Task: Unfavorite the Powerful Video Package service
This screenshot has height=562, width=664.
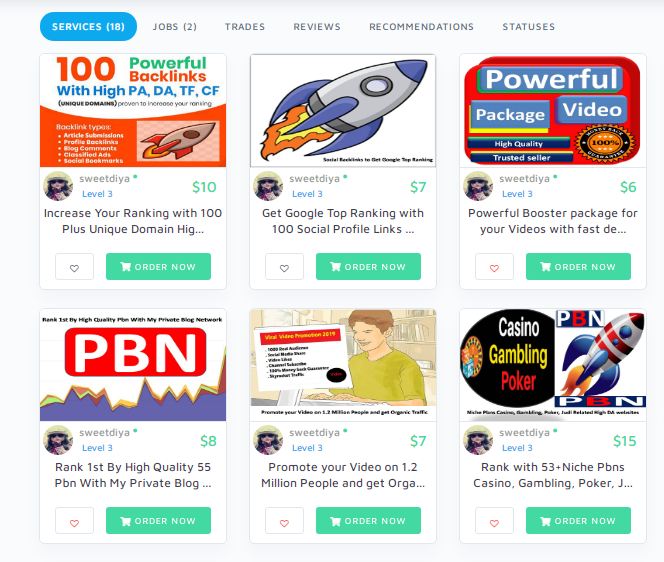Action: (x=494, y=267)
